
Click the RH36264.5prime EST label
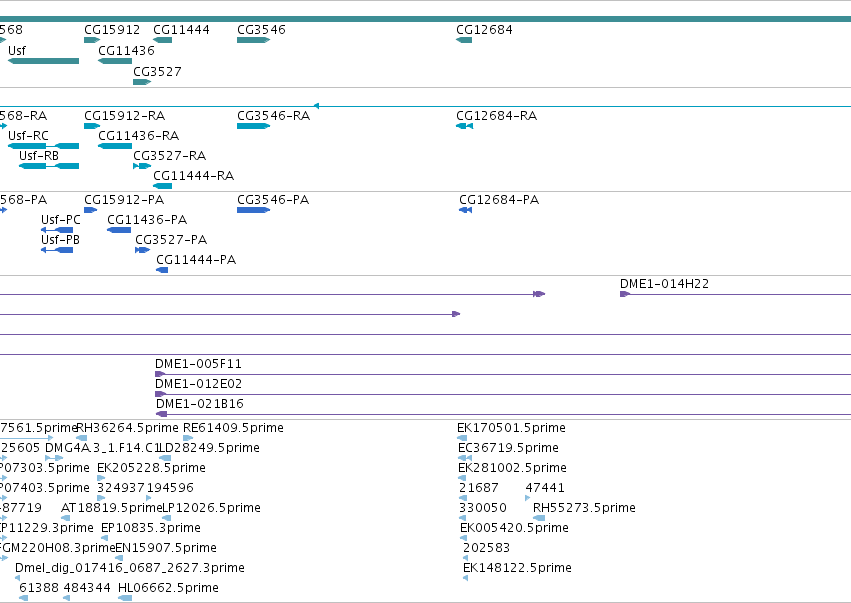click(127, 428)
